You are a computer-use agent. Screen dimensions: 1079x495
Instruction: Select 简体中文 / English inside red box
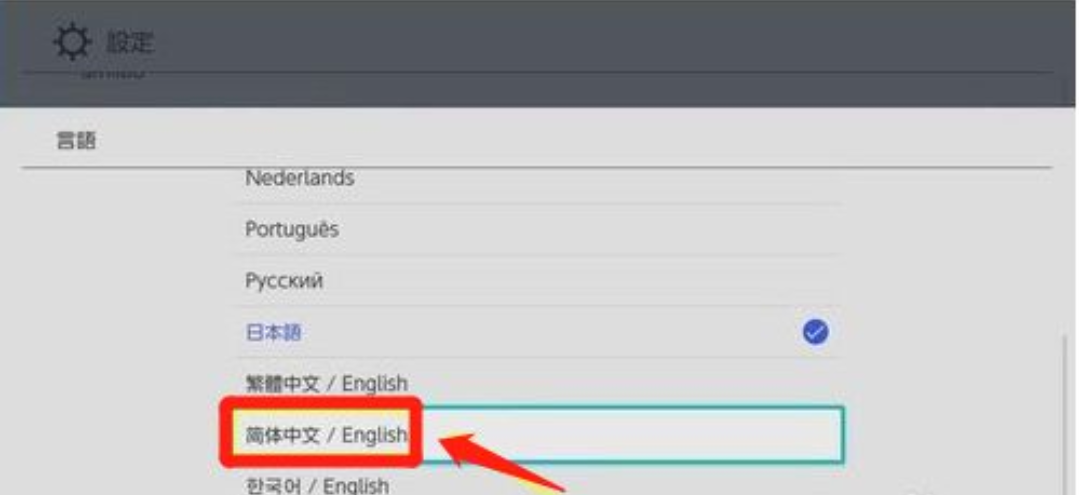click(x=326, y=435)
